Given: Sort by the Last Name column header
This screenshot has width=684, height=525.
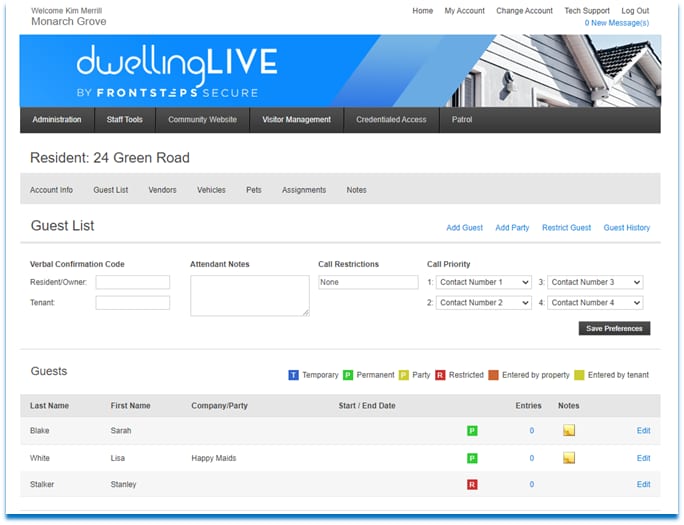Looking at the screenshot, I should 49,406.
